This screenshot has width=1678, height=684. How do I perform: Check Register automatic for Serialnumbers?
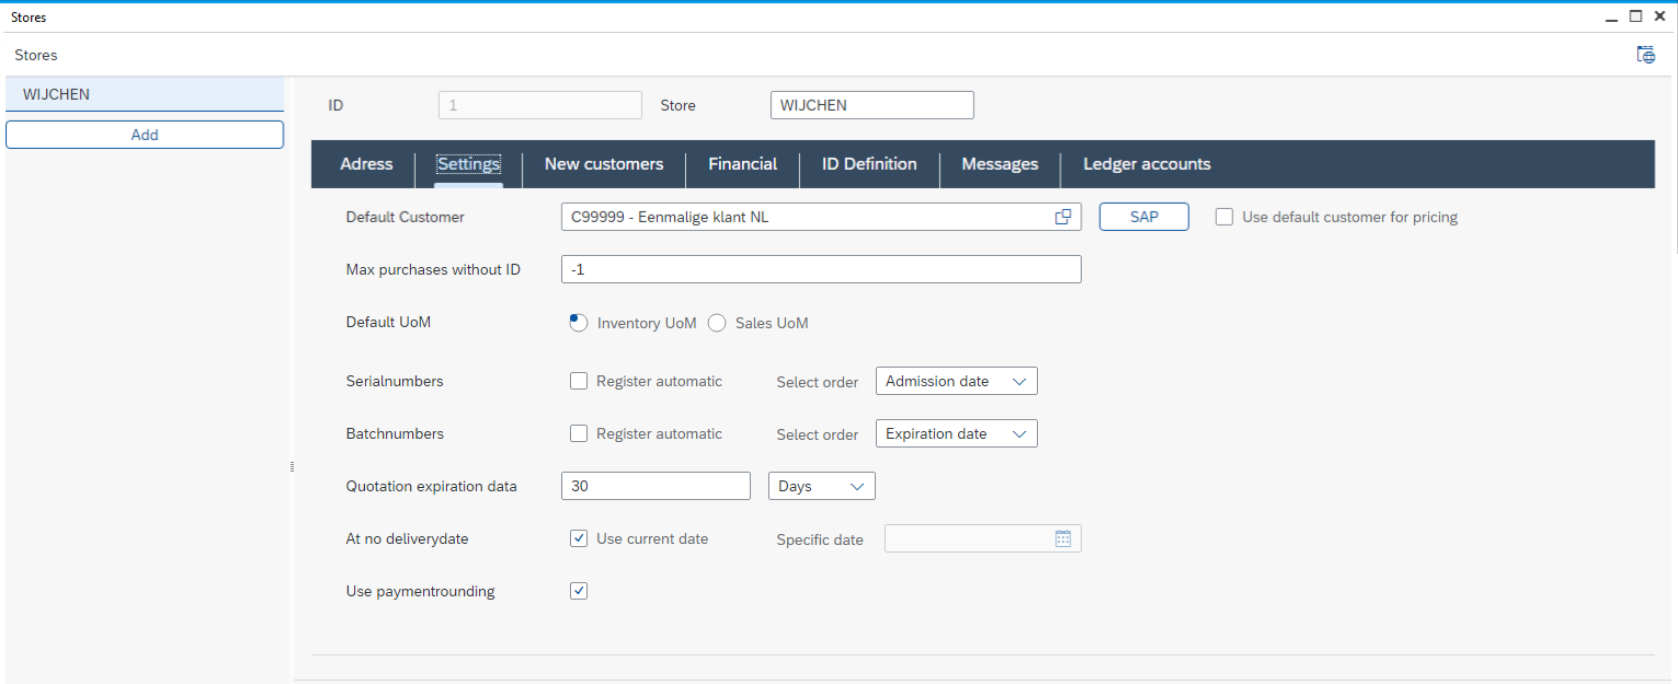coord(579,381)
